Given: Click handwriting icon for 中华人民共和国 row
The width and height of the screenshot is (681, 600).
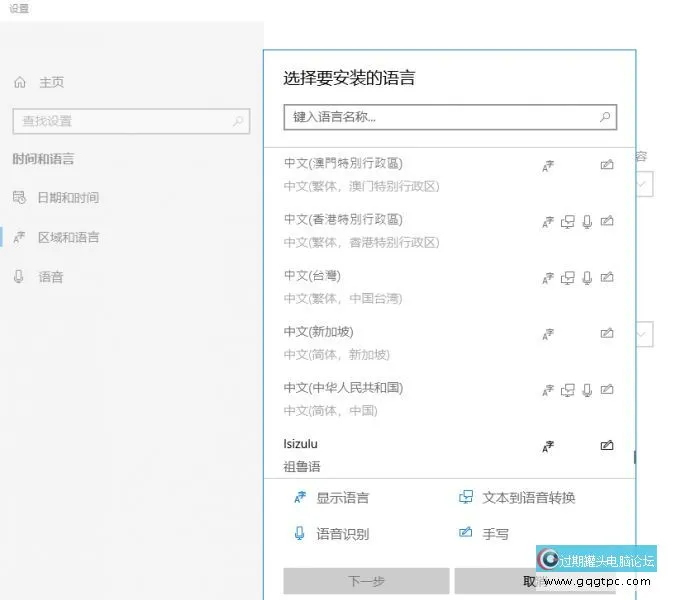Looking at the screenshot, I should pos(607,389).
